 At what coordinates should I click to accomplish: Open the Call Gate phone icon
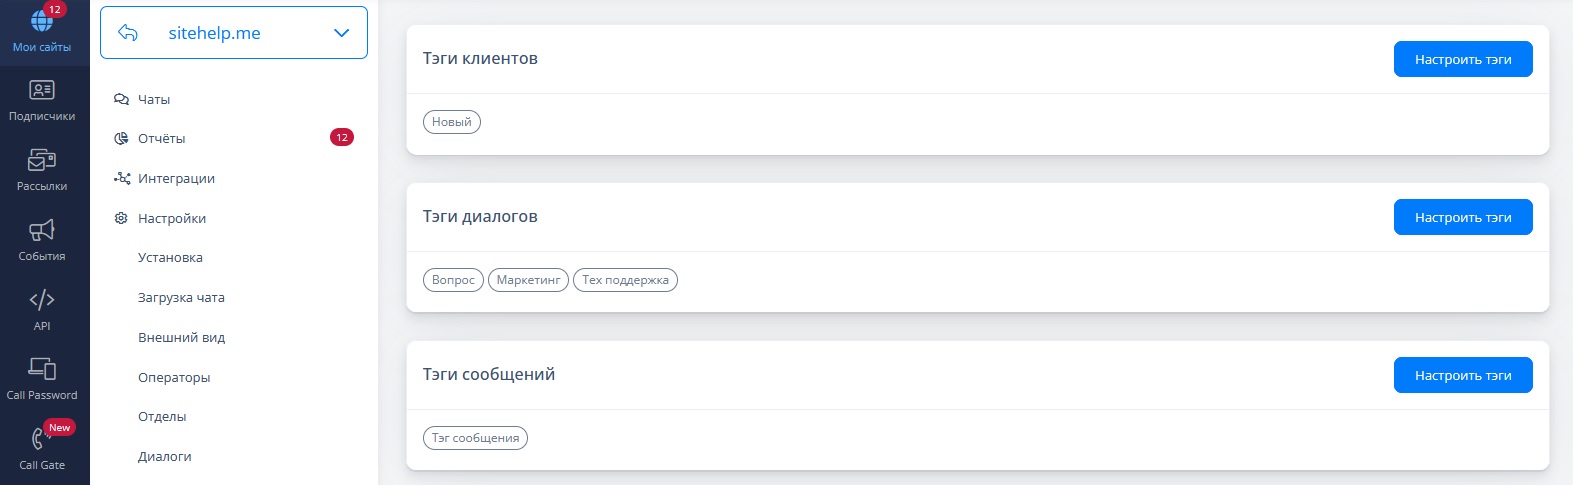(42, 438)
